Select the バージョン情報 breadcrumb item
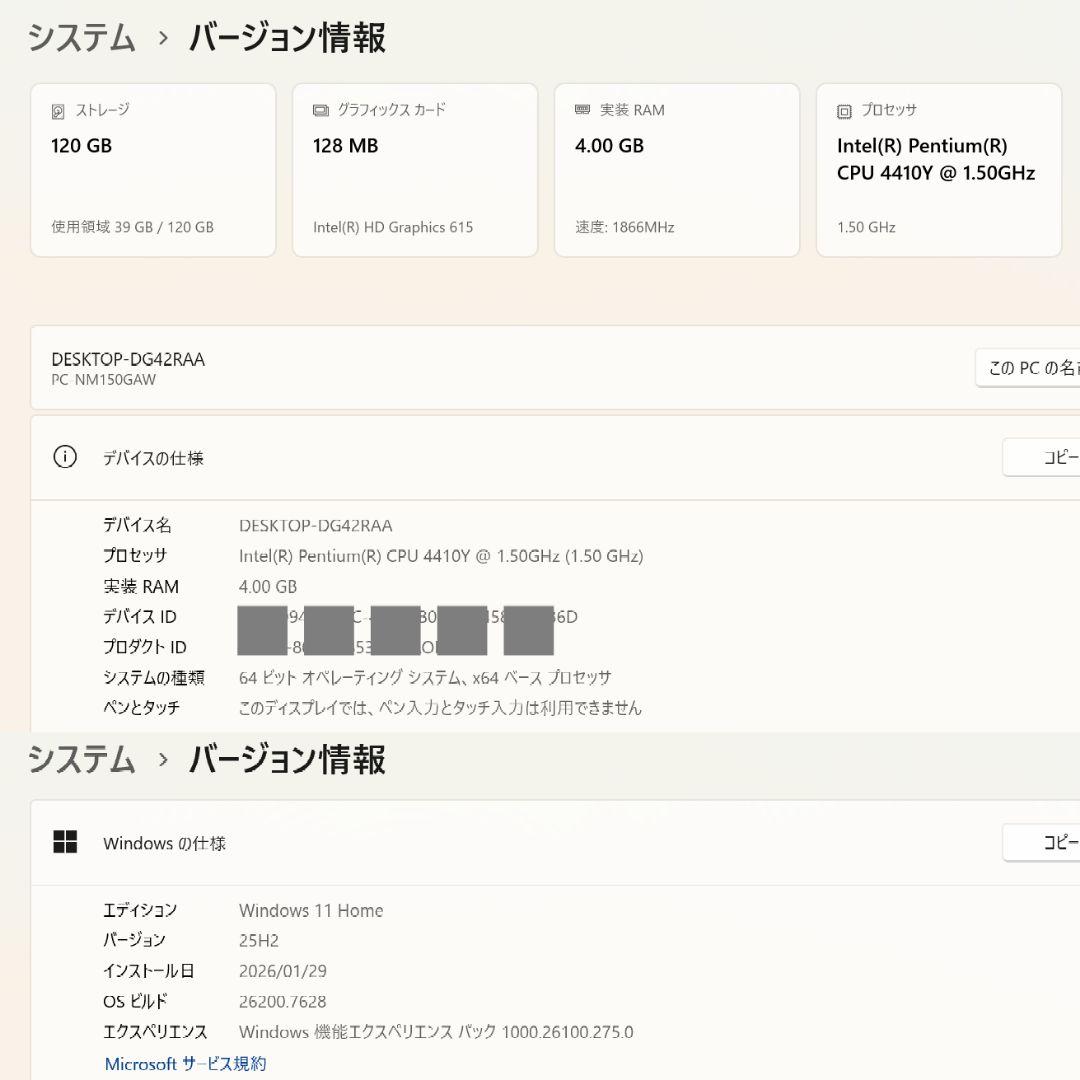This screenshot has width=1080, height=1080. click(x=287, y=37)
